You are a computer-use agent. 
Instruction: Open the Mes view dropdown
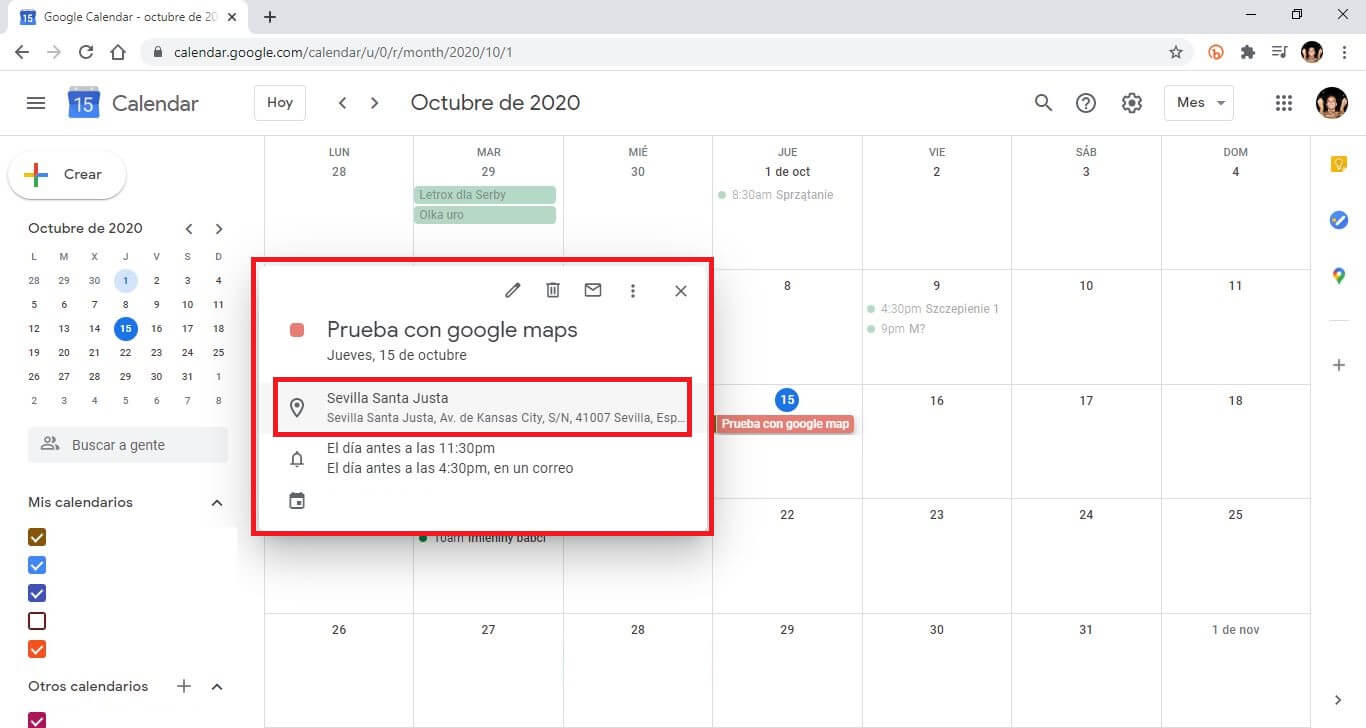pos(1198,103)
